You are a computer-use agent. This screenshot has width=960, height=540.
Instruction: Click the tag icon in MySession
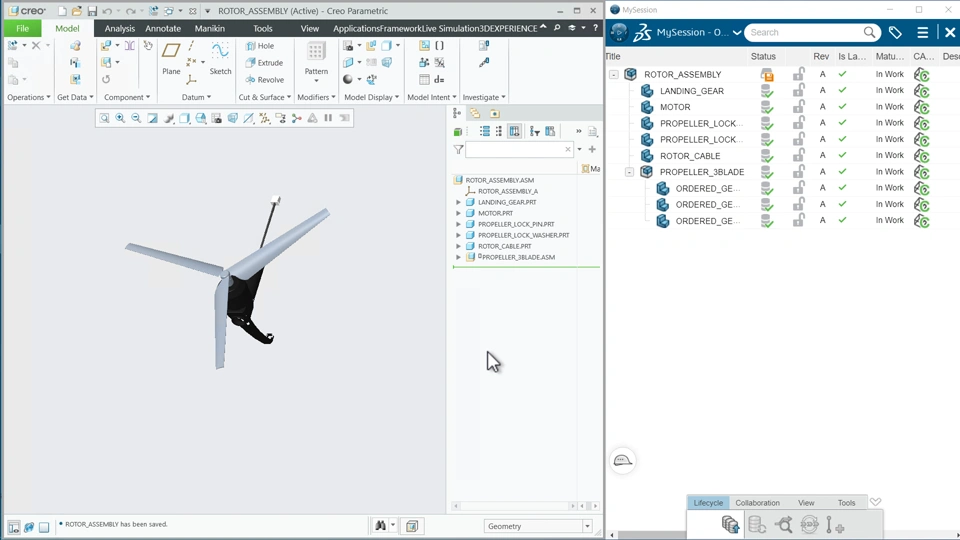895,32
